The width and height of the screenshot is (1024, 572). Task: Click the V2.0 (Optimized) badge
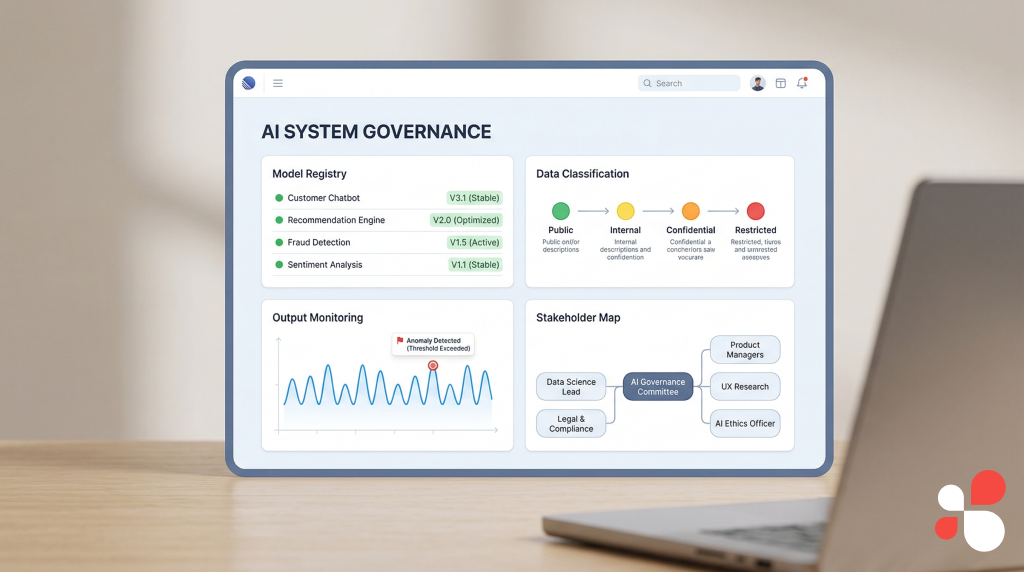tap(466, 220)
